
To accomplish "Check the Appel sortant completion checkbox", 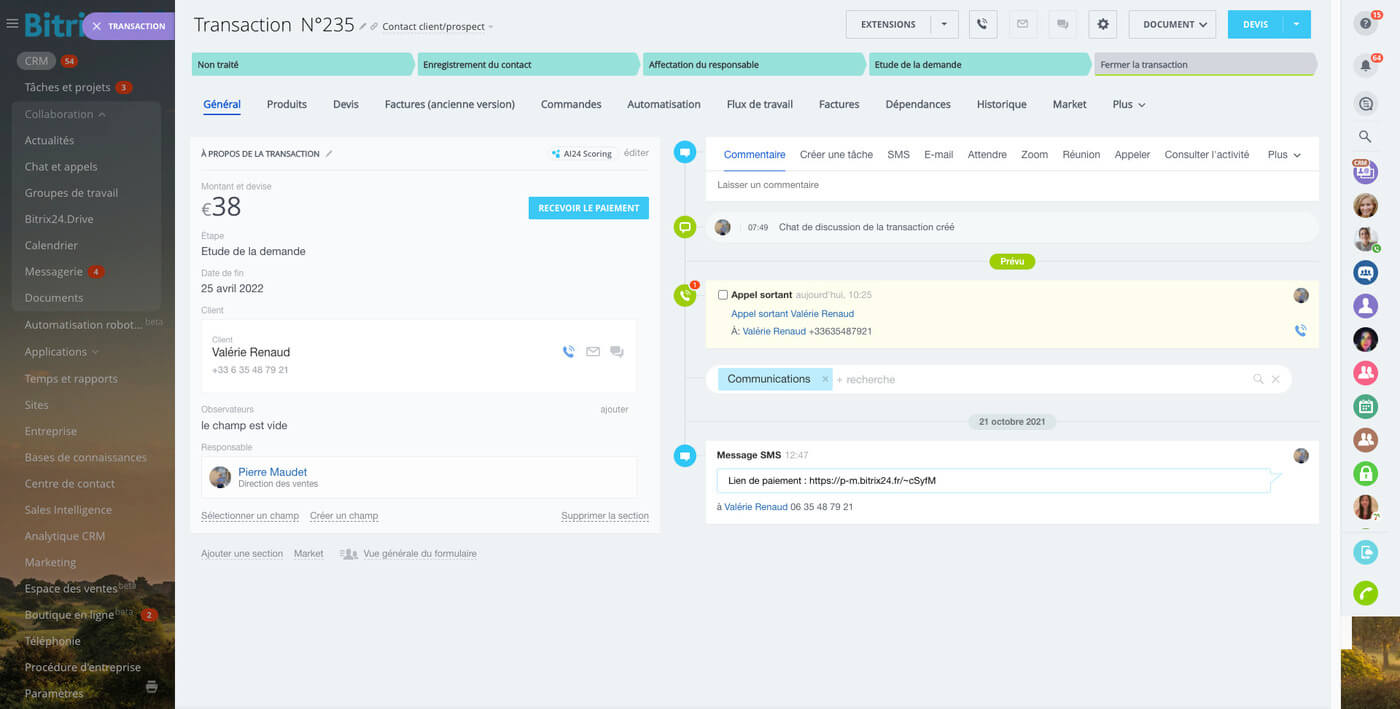I will [723, 295].
